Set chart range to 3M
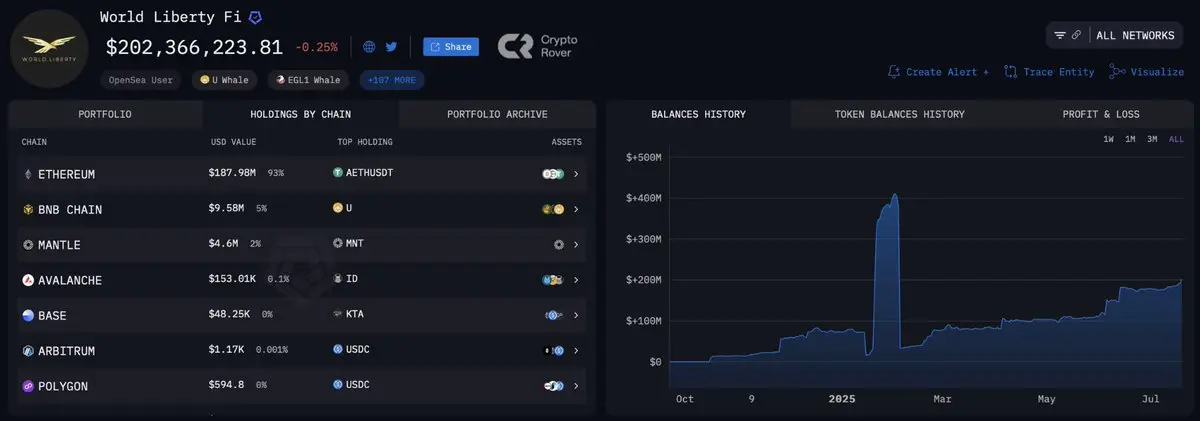 coord(1152,139)
